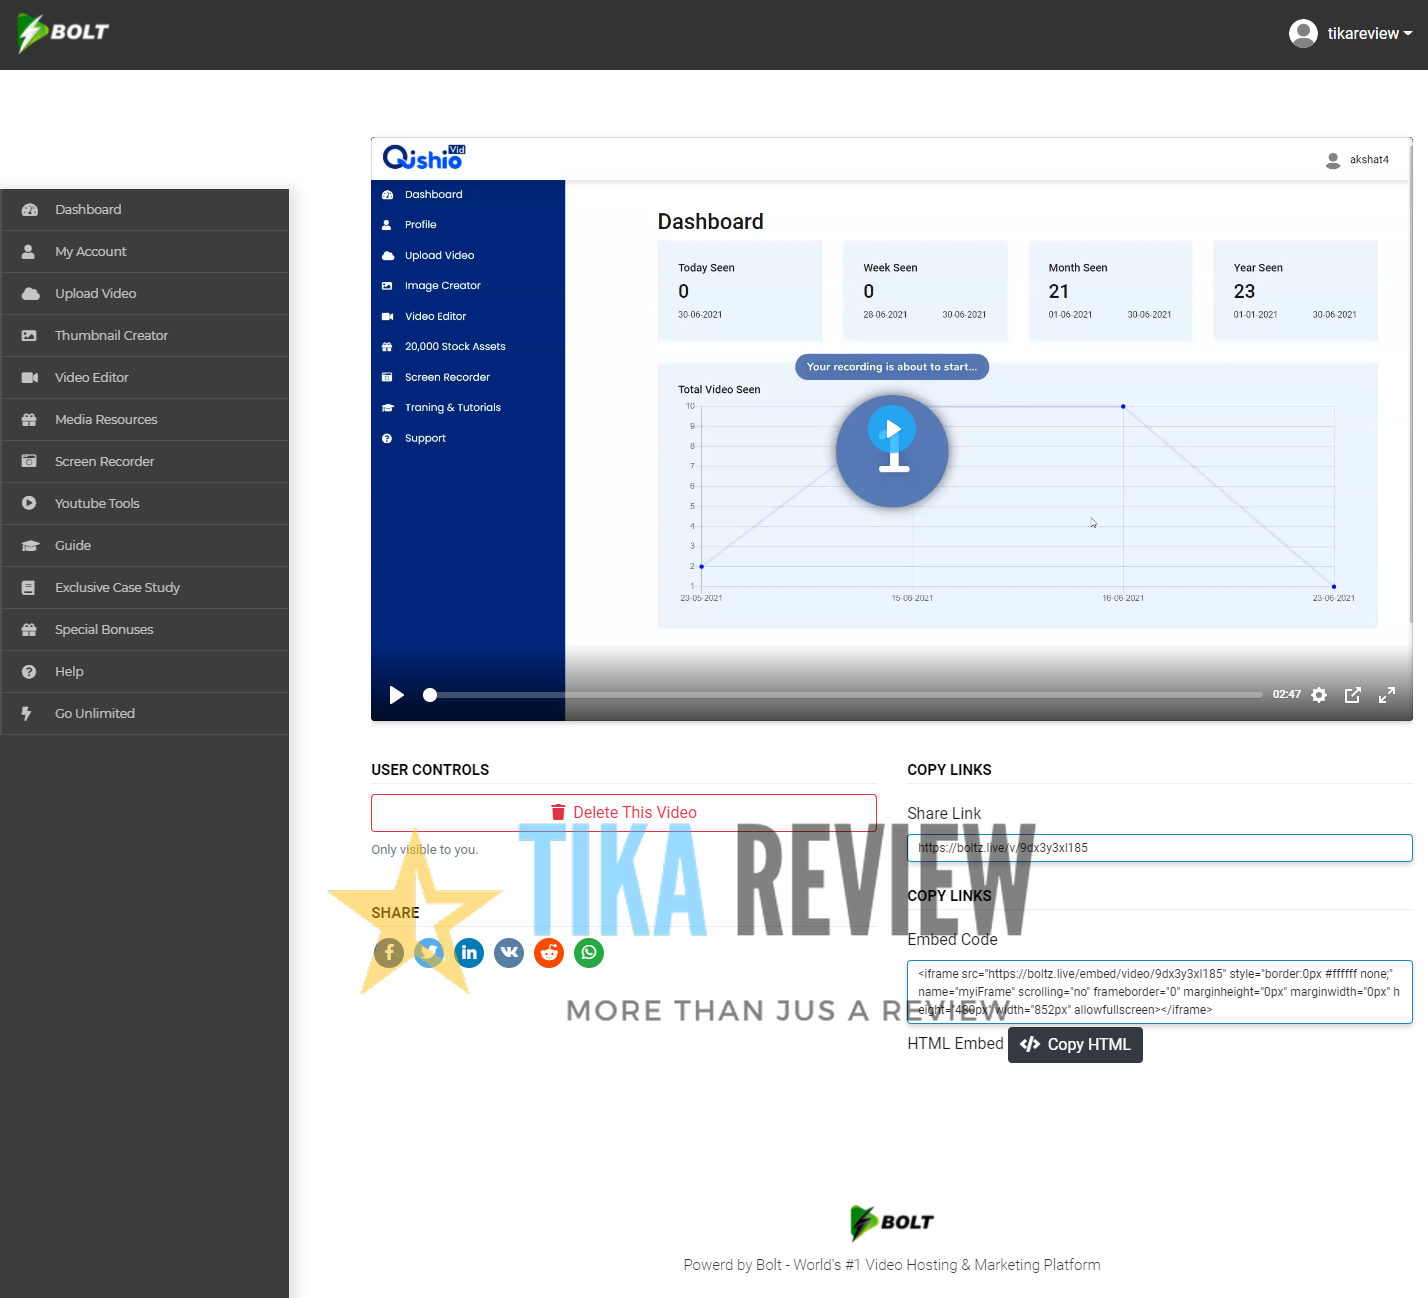The image size is (1428, 1298).
Task: Share the video via WhatsApp
Action: click(588, 953)
